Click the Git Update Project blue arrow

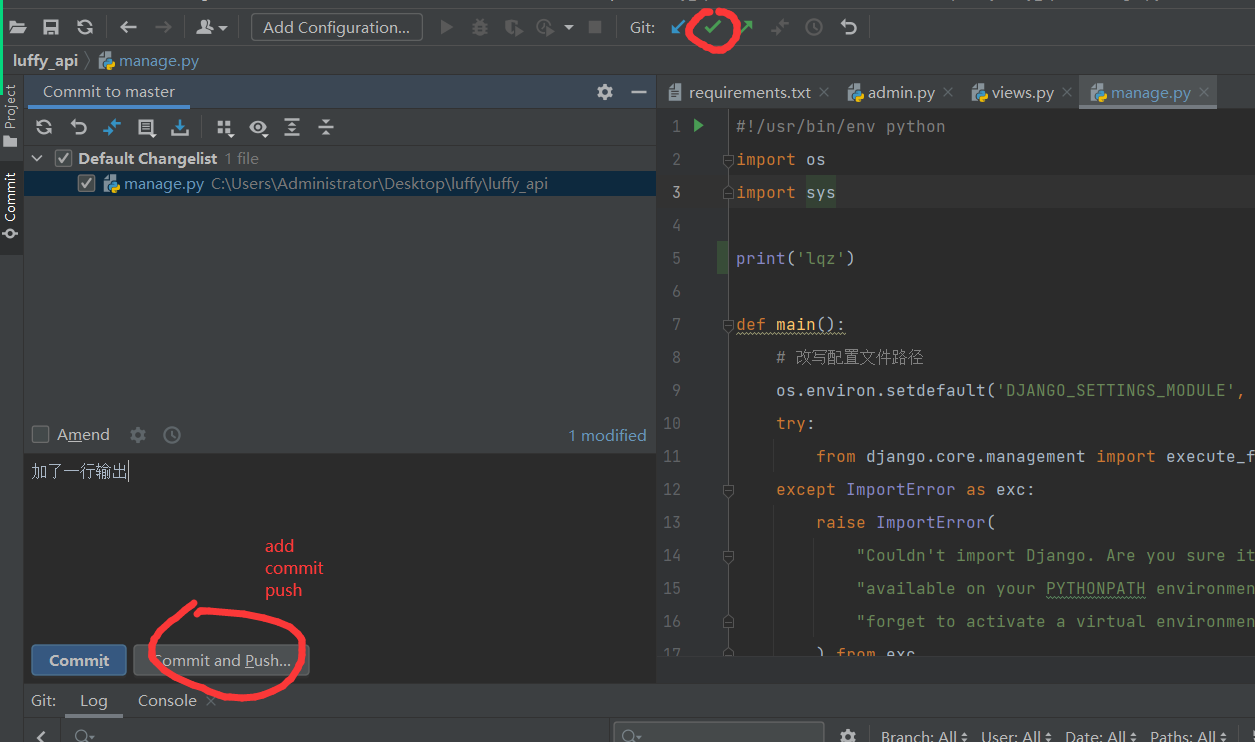pyautogui.click(x=679, y=27)
